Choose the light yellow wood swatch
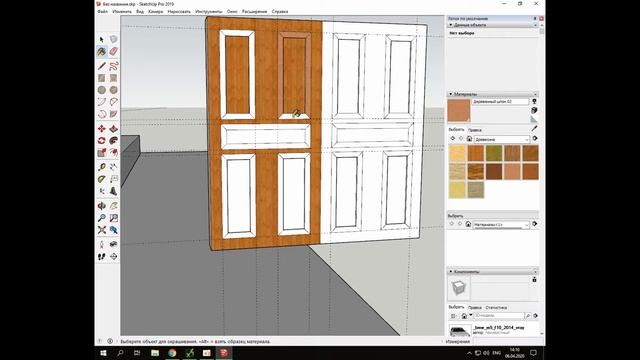This screenshot has width=640, height=360. 458,189
